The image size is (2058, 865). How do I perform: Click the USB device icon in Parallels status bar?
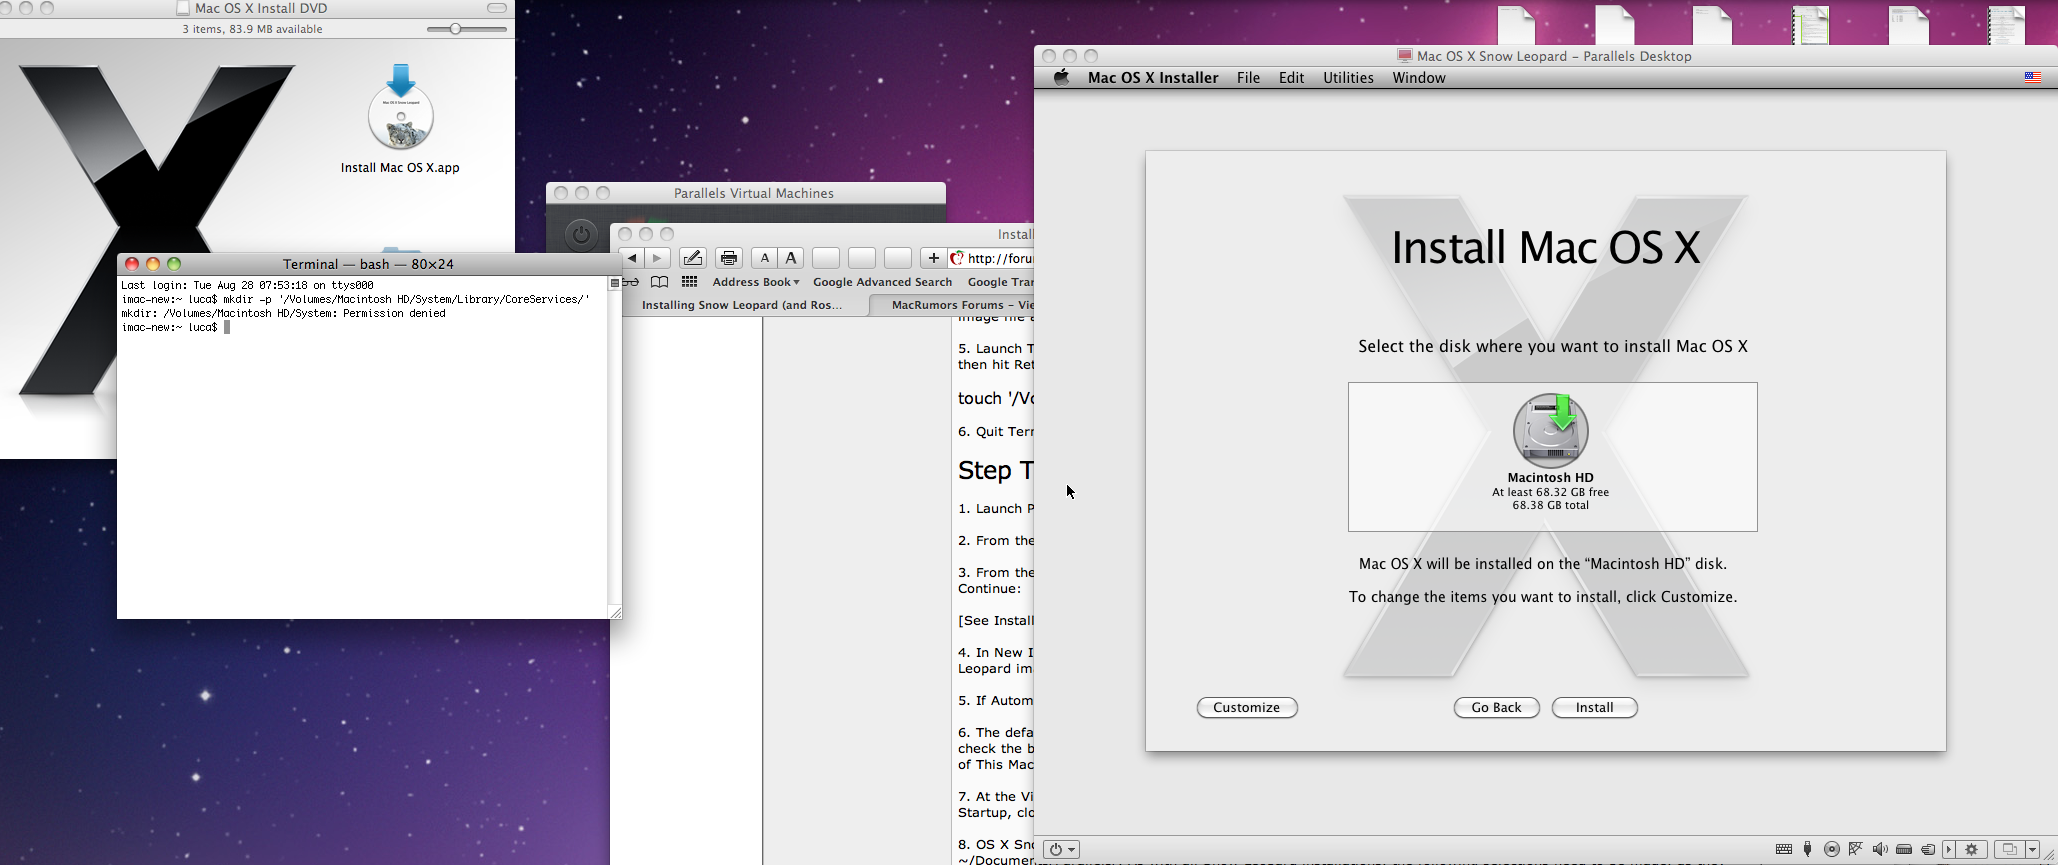coord(1807,849)
